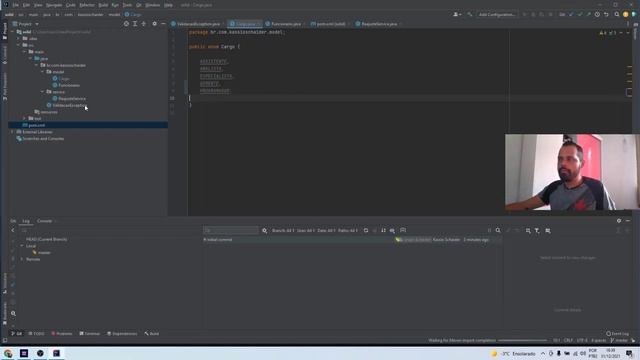
Task: Click the Maven import progress bar
Action: 522,340
